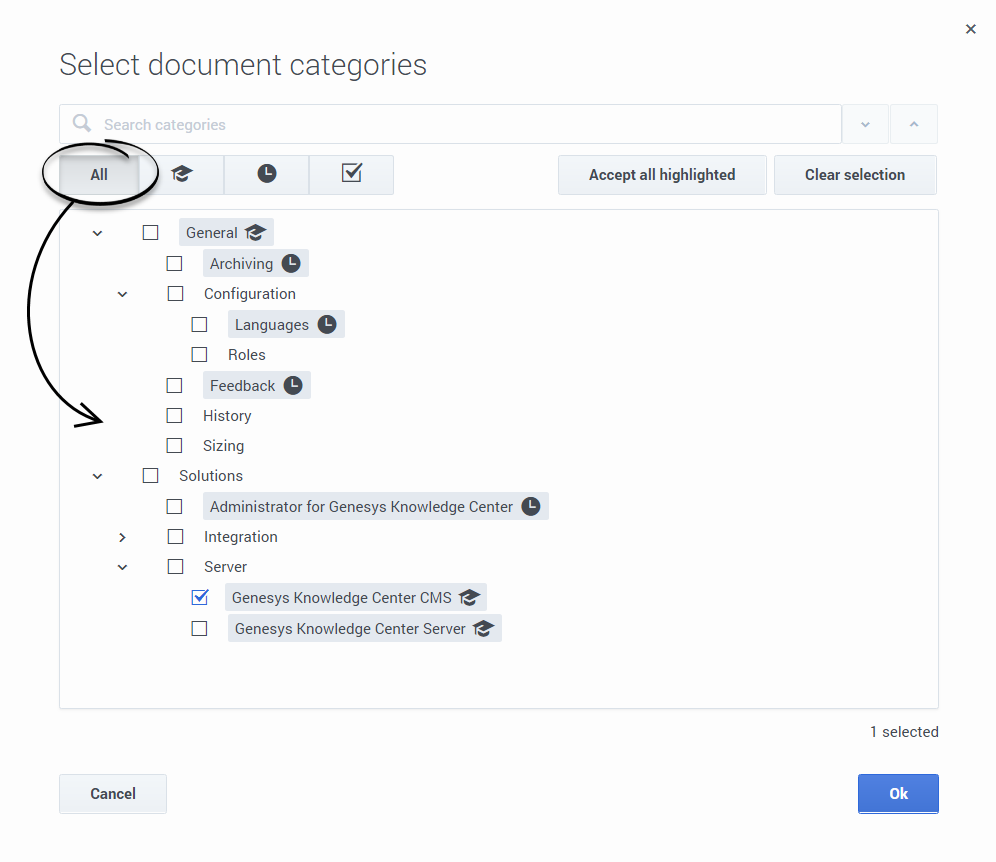Click graduation cap beside Genesys Knowledge Center Server

pos(484,629)
